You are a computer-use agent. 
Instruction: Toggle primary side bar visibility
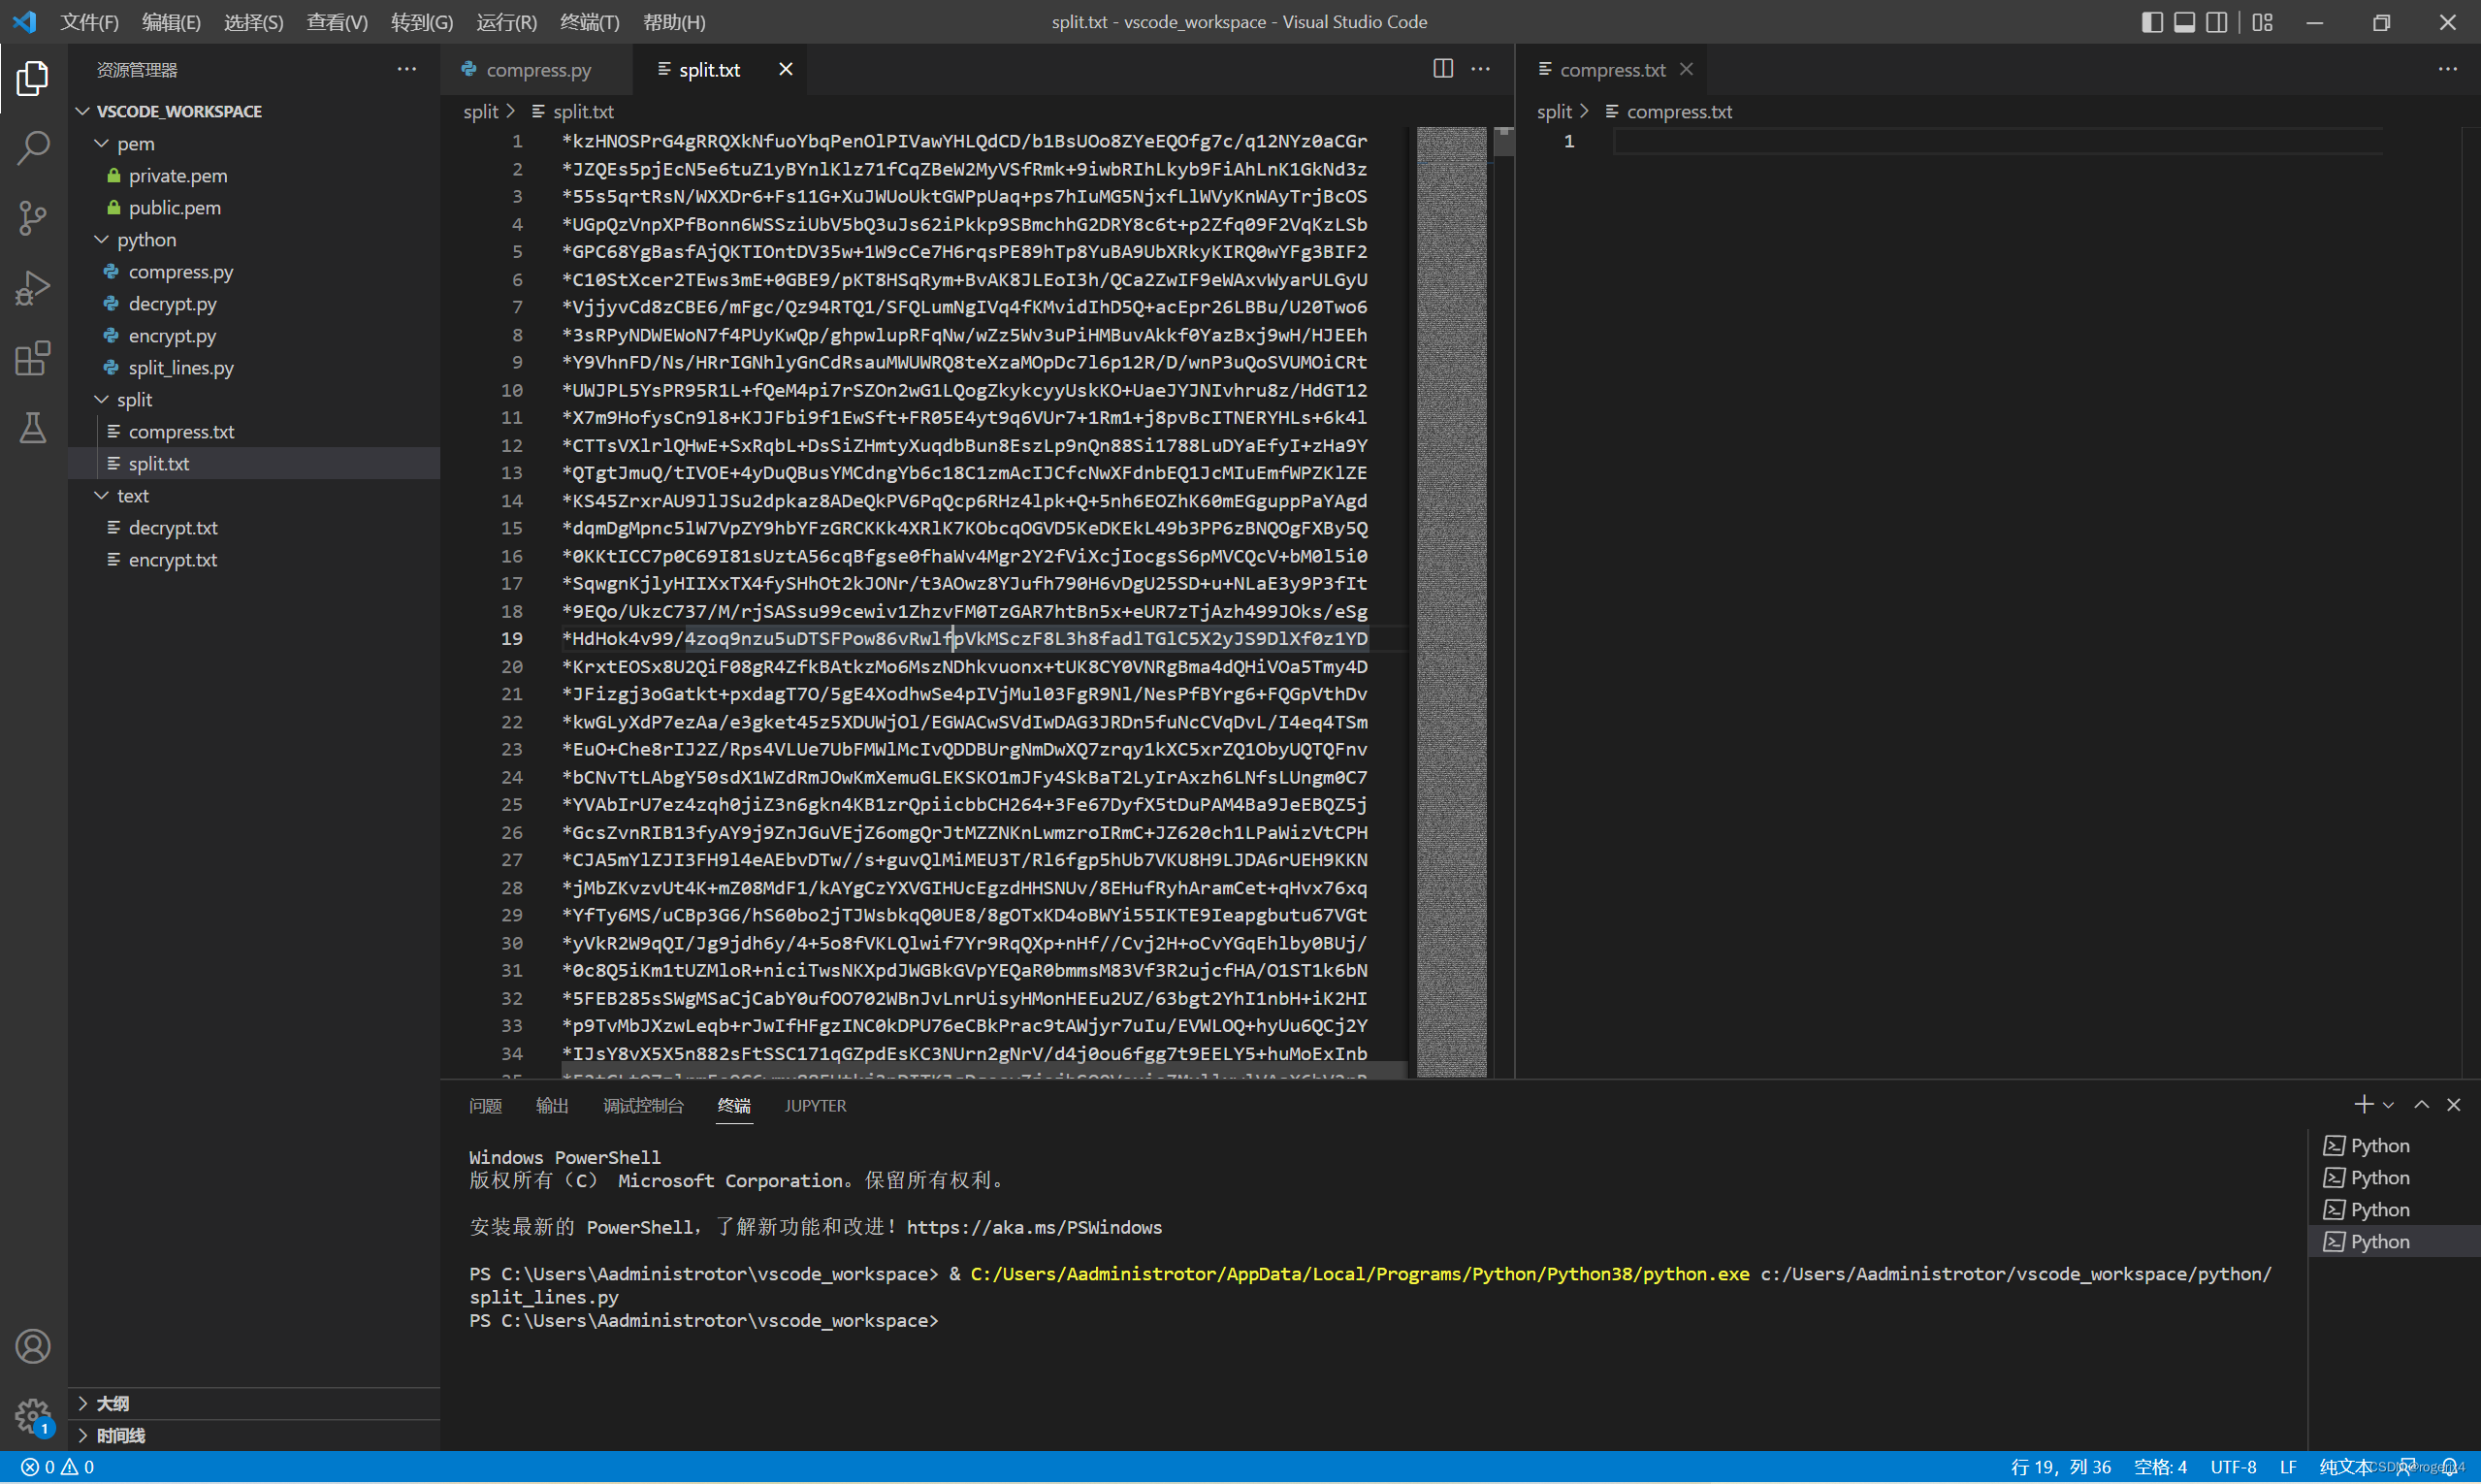[x=2152, y=22]
